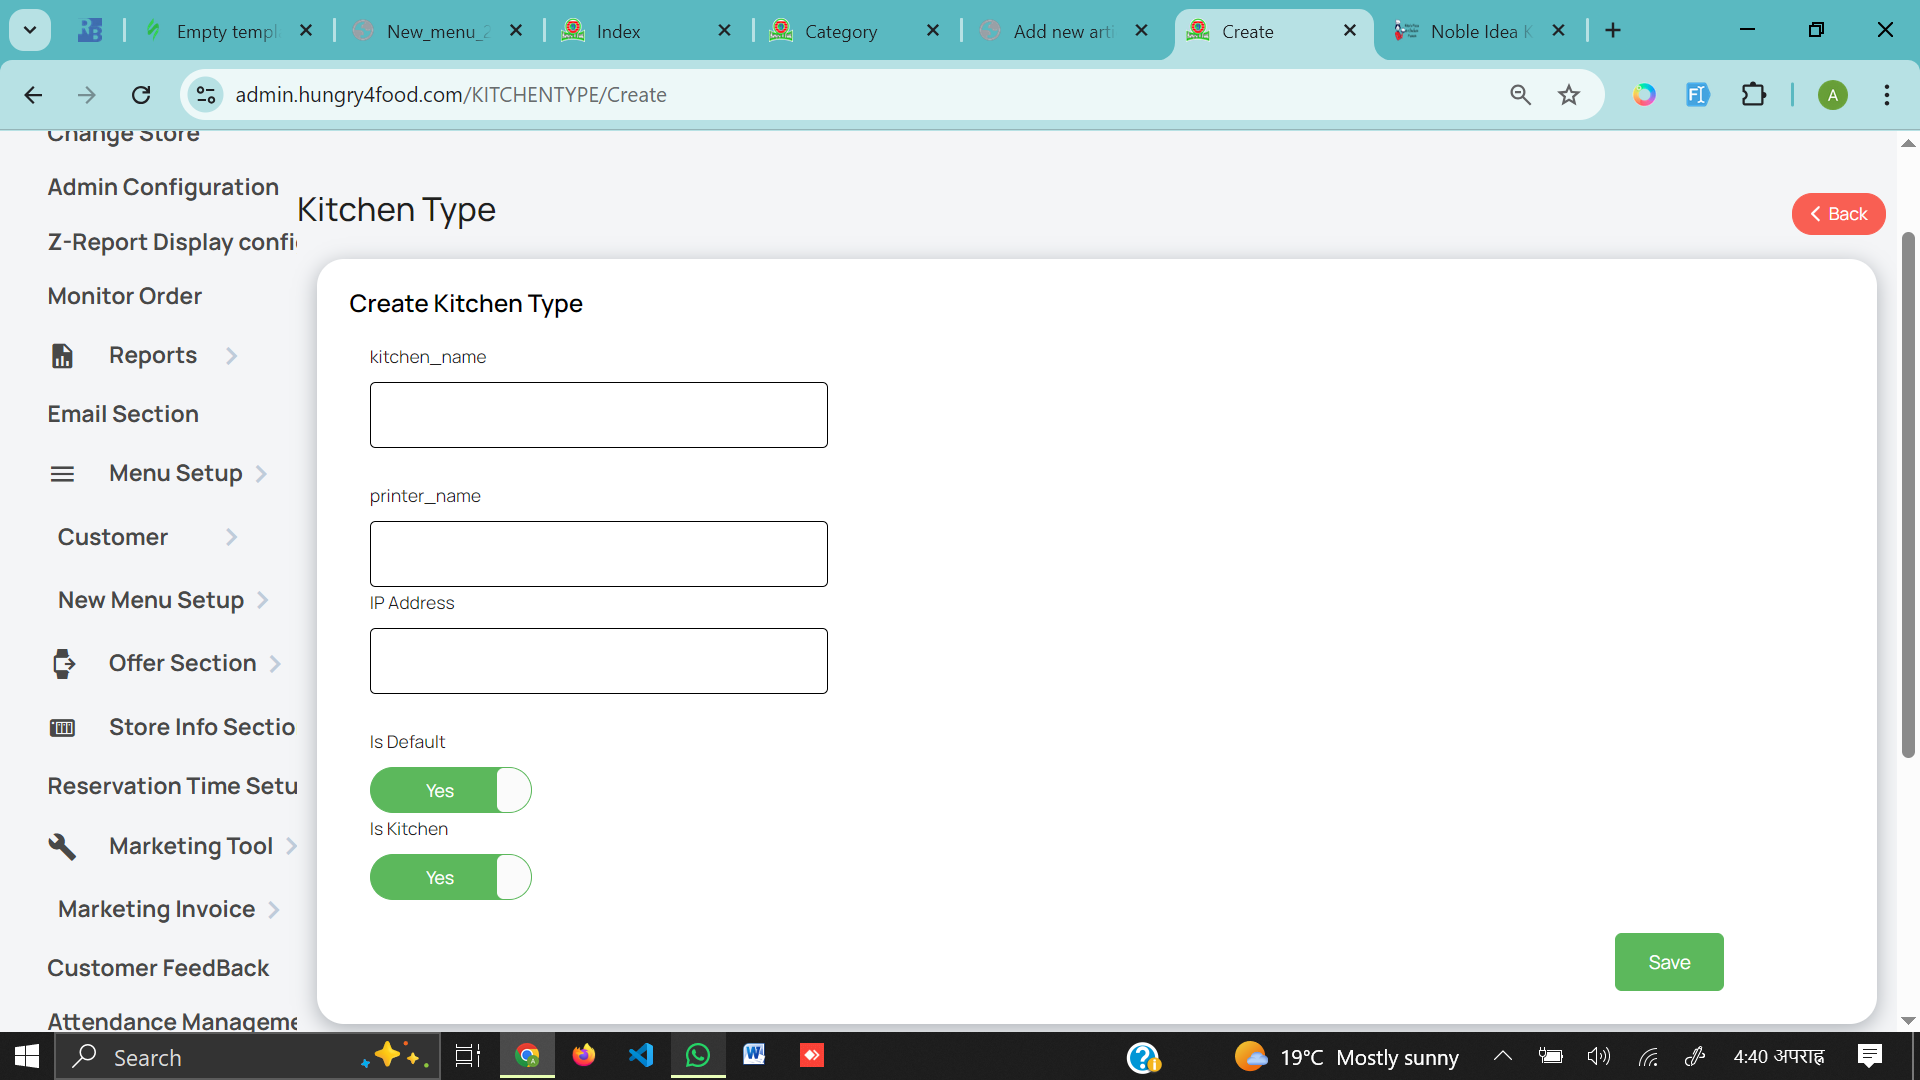Click the Marketing Tool wrench icon
Screen dimensions: 1920x1080
tap(62, 846)
